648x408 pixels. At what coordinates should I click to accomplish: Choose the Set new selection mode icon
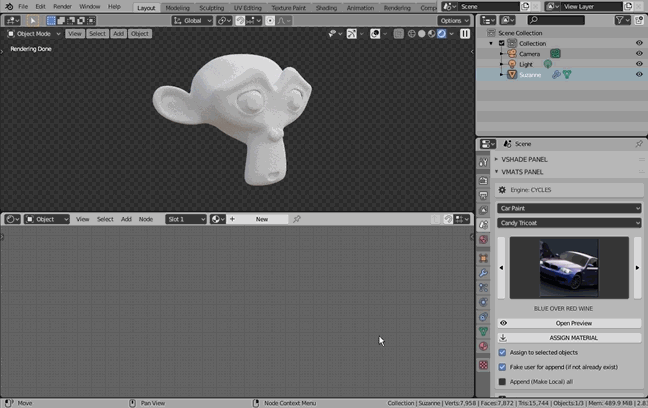coord(51,21)
